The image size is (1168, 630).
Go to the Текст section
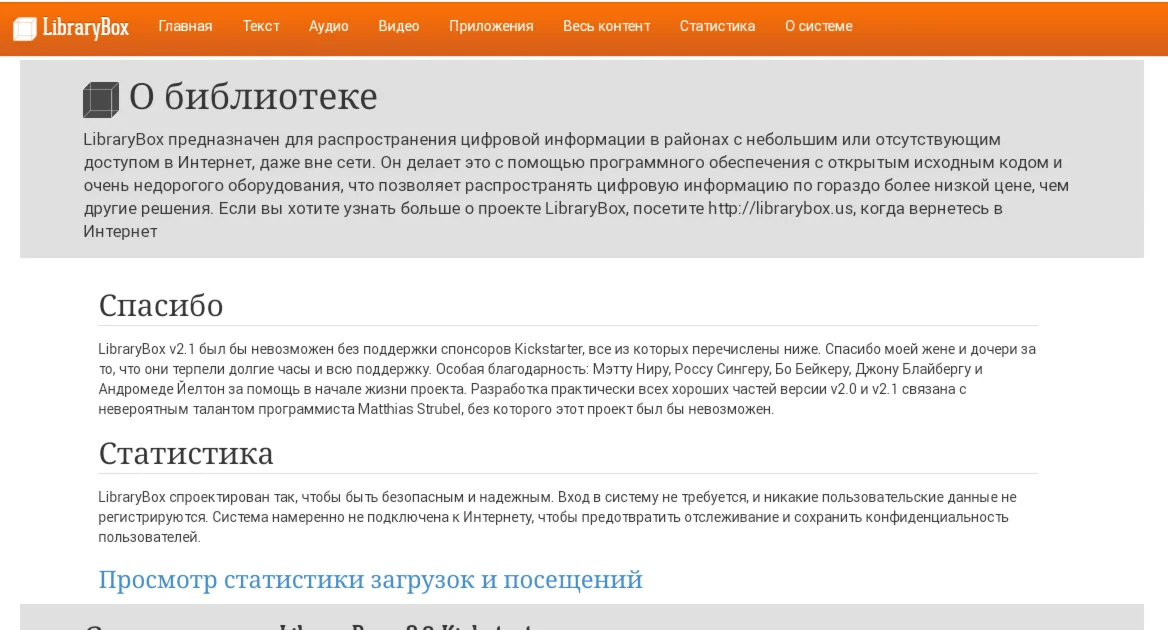261,26
